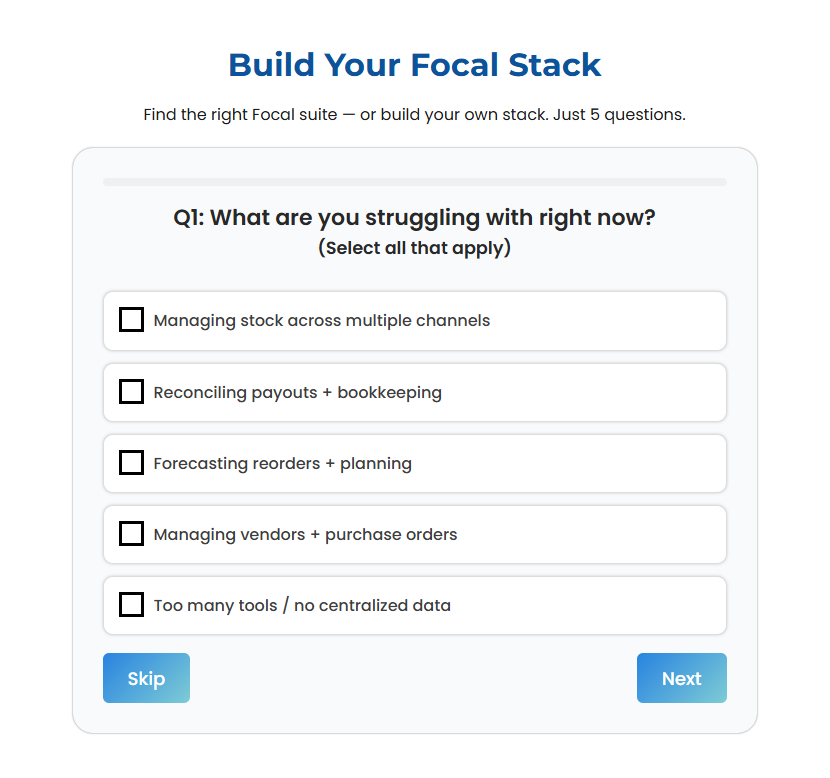Enable the 'Forecasting reorders + planning' checkbox
Screen dimensions: 830x778
(x=131, y=463)
